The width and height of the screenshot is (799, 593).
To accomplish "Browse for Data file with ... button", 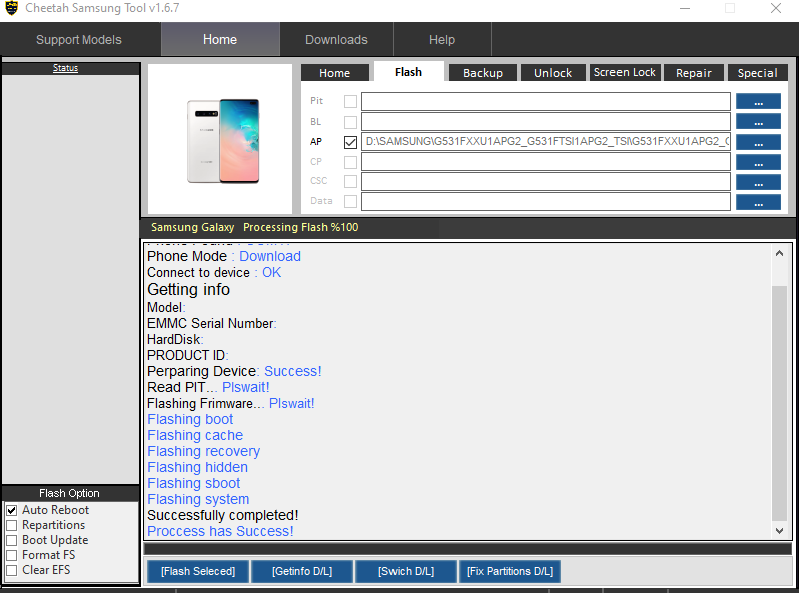I will pyautogui.click(x=758, y=202).
